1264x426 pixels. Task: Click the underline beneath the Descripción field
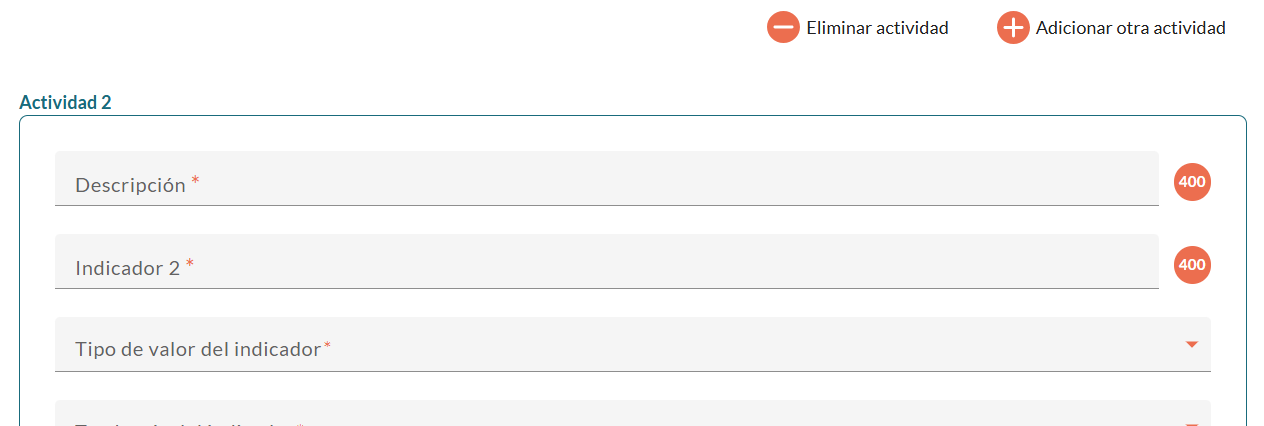606,205
